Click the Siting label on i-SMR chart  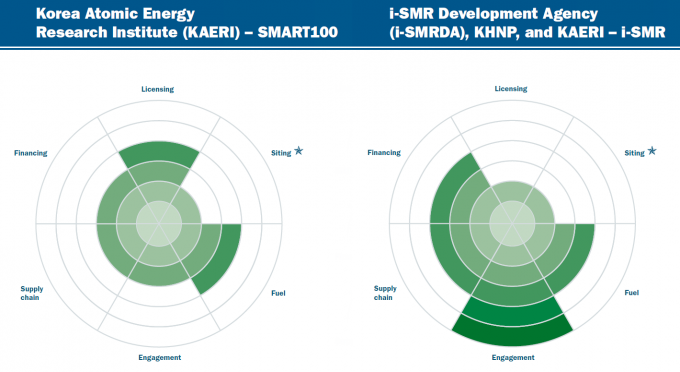[x=634, y=153]
